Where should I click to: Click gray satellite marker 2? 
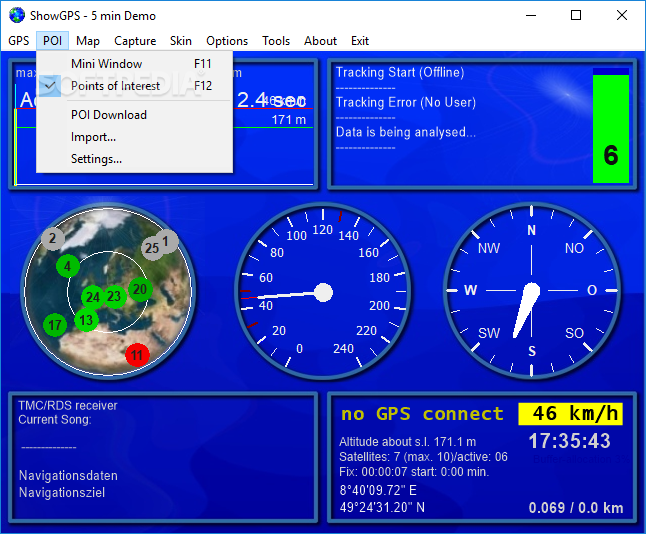pos(52,238)
